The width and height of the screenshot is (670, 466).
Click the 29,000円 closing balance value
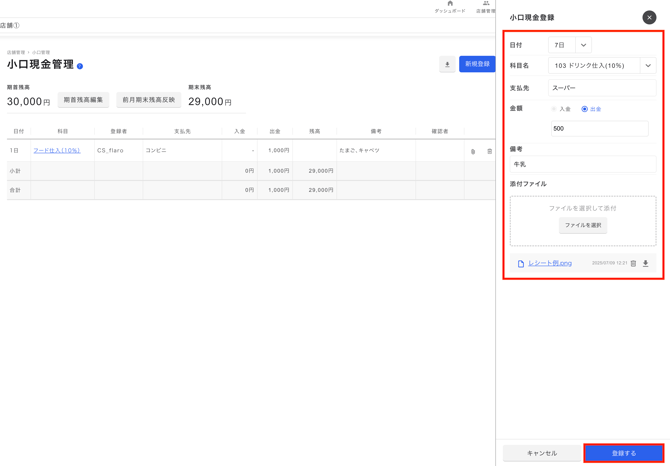coord(210,102)
